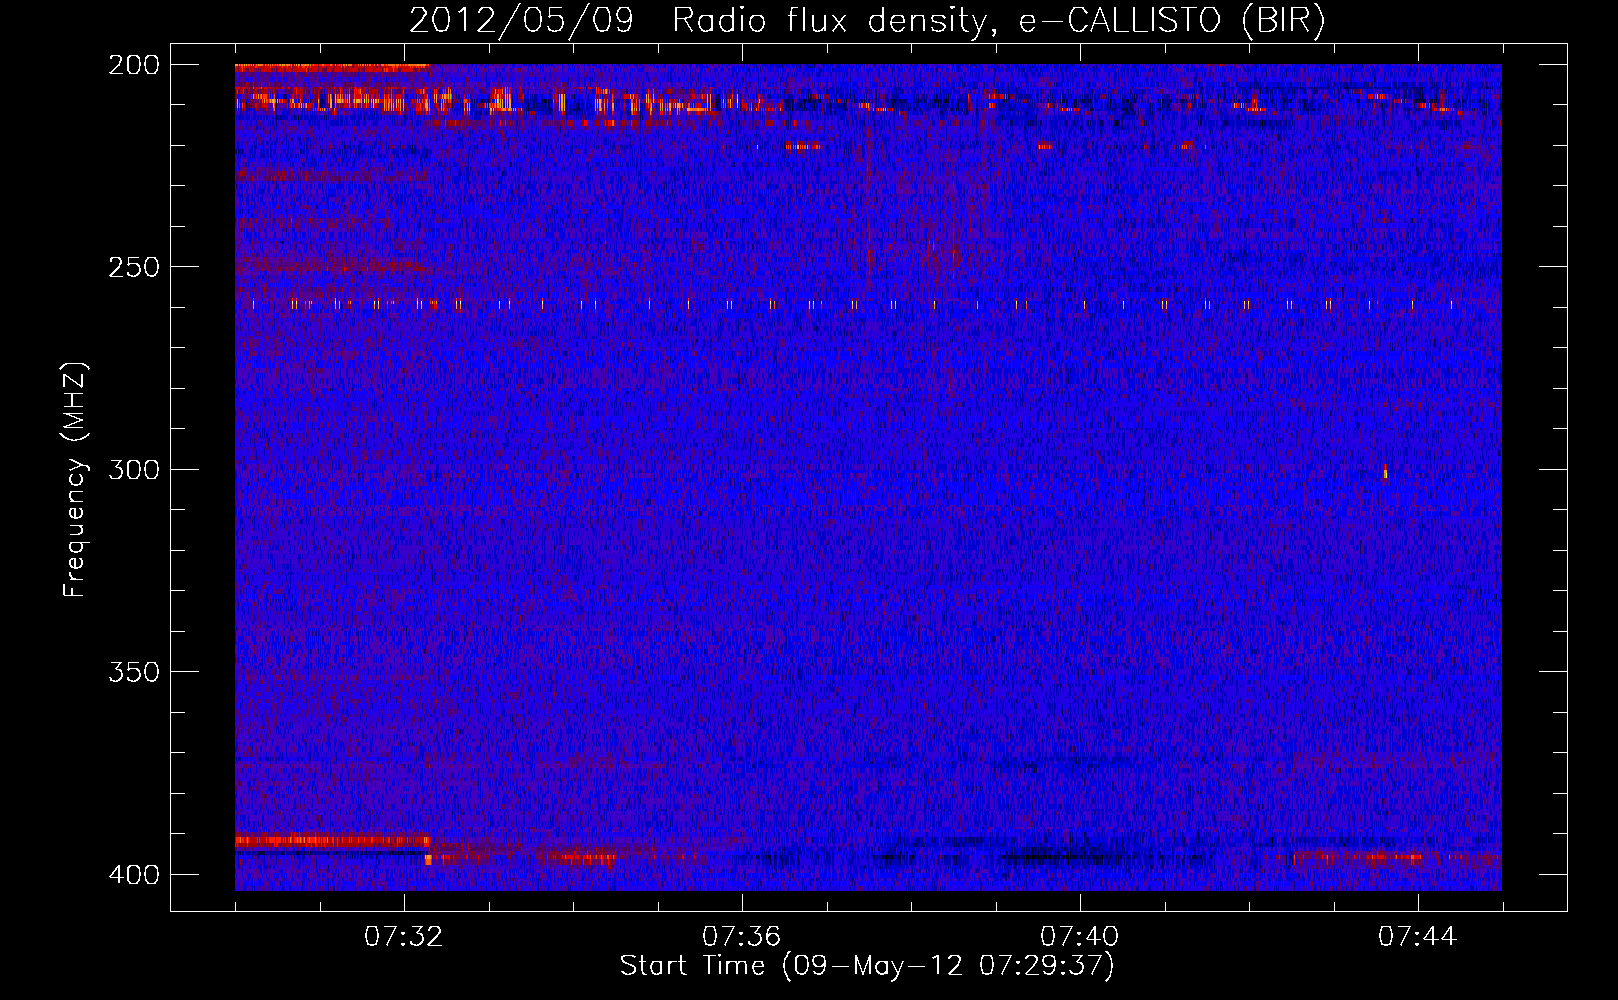Click the 250 frequency tick label
This screenshot has width=1618, height=1000.
133,268
